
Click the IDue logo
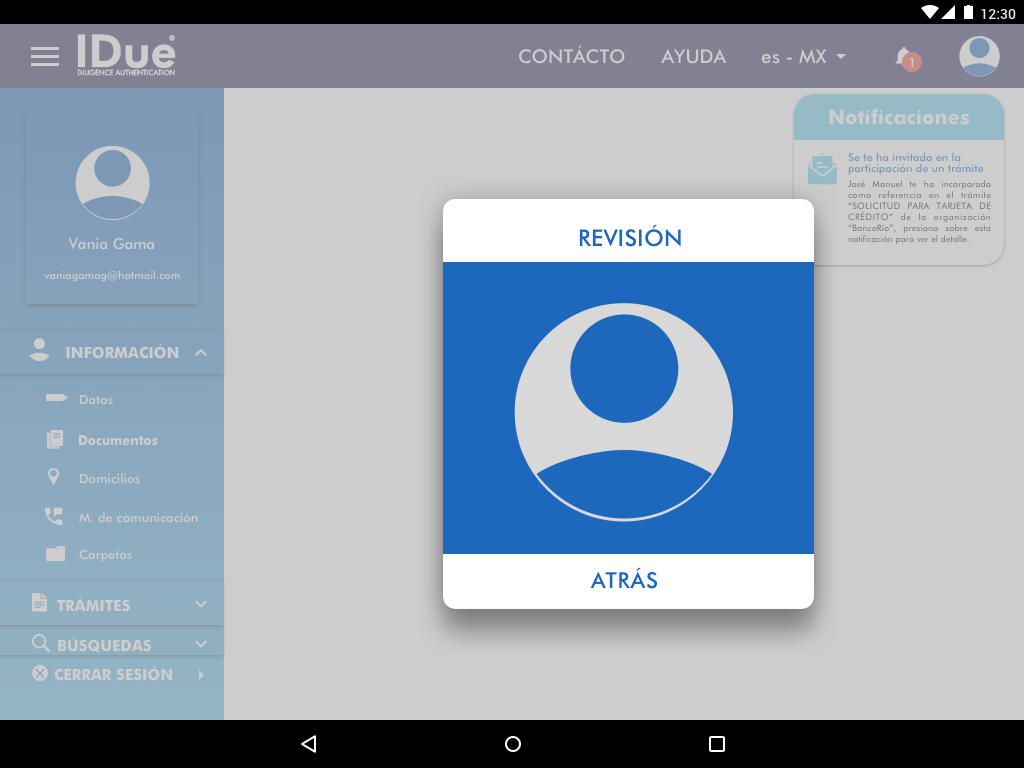coord(126,56)
